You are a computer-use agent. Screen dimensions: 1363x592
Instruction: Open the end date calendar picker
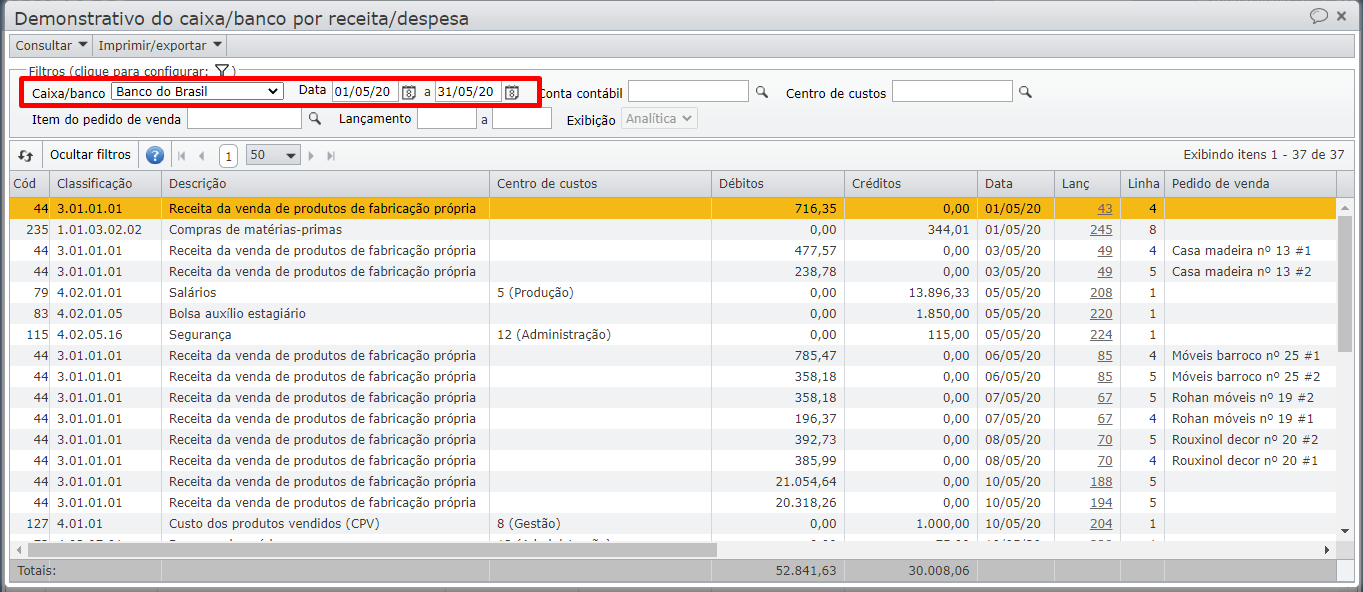[511, 92]
